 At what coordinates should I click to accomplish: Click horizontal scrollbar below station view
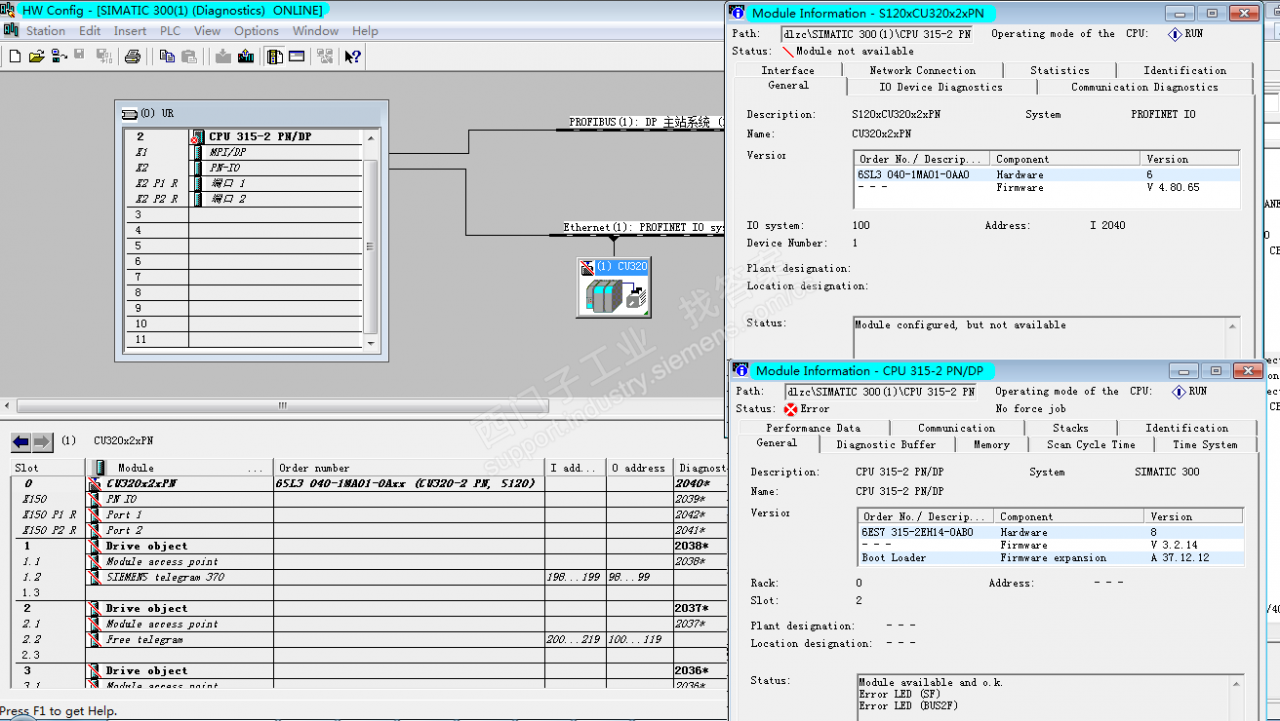pos(283,406)
